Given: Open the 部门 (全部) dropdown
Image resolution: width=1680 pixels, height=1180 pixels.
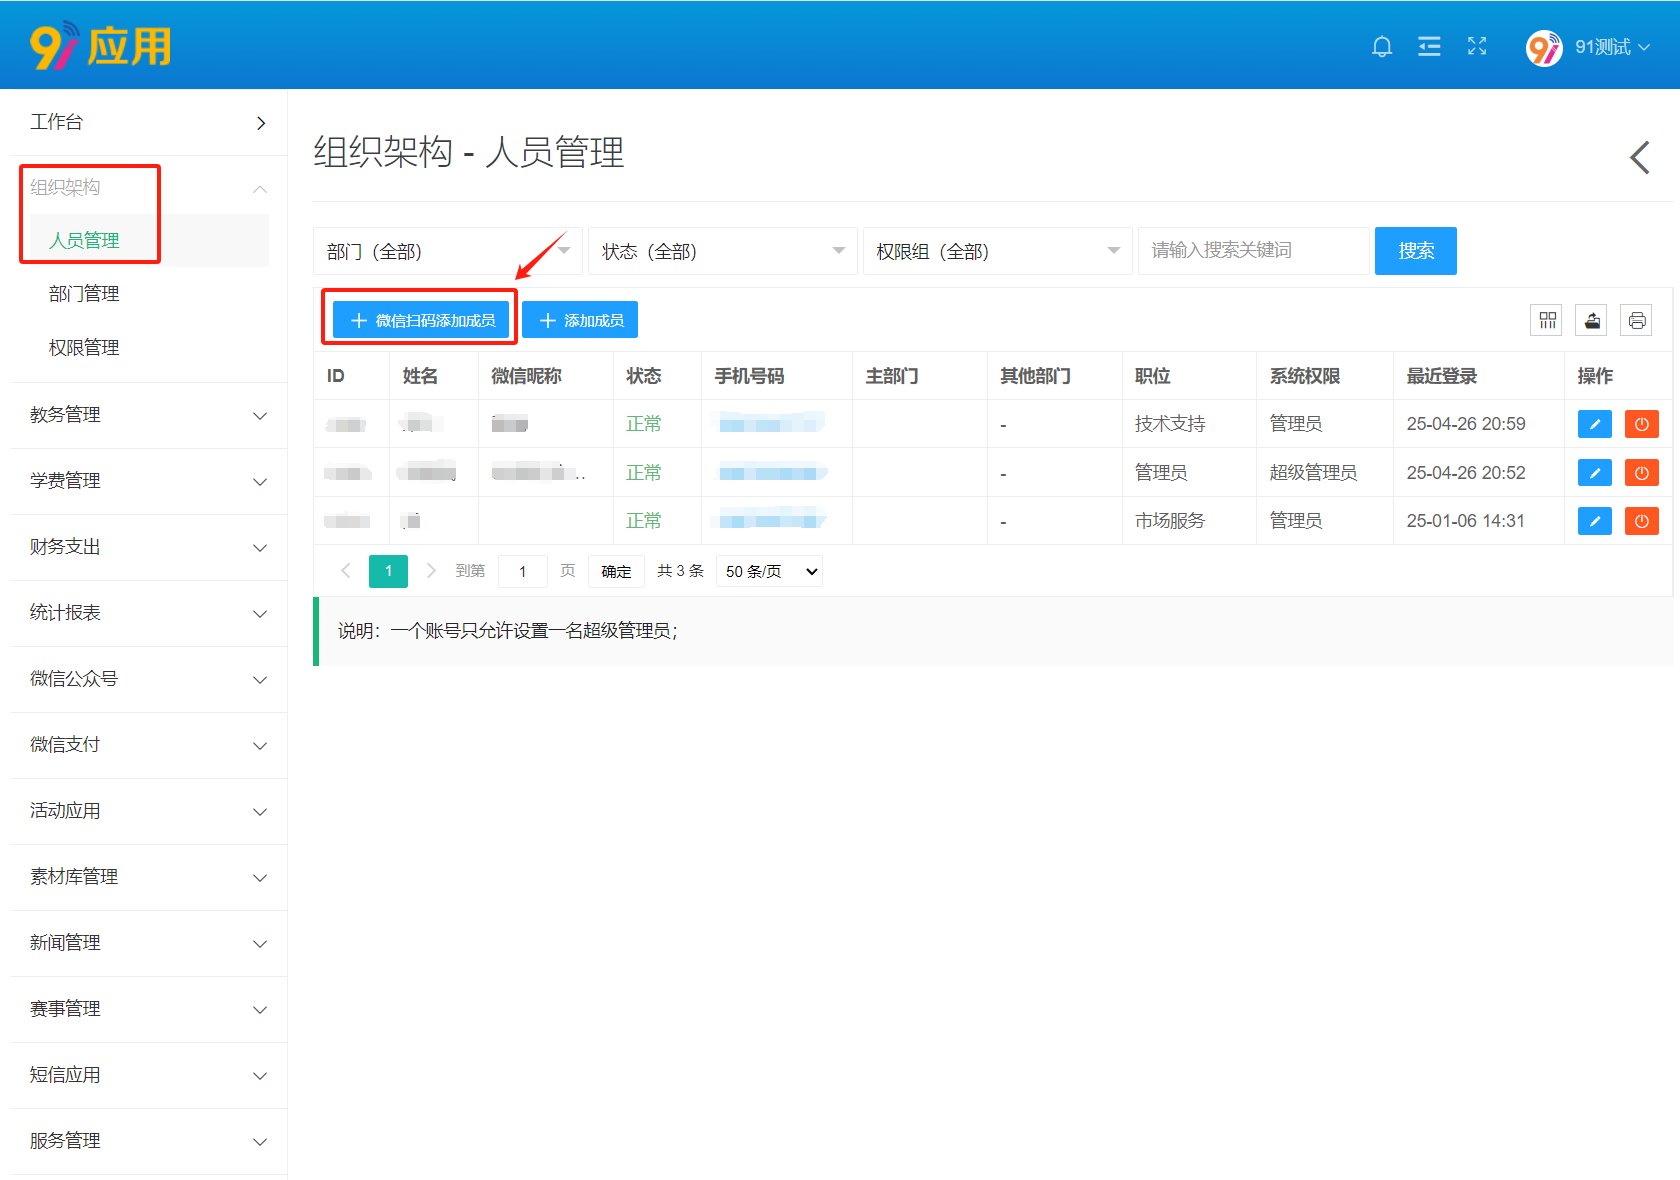Looking at the screenshot, I should pyautogui.click(x=447, y=251).
